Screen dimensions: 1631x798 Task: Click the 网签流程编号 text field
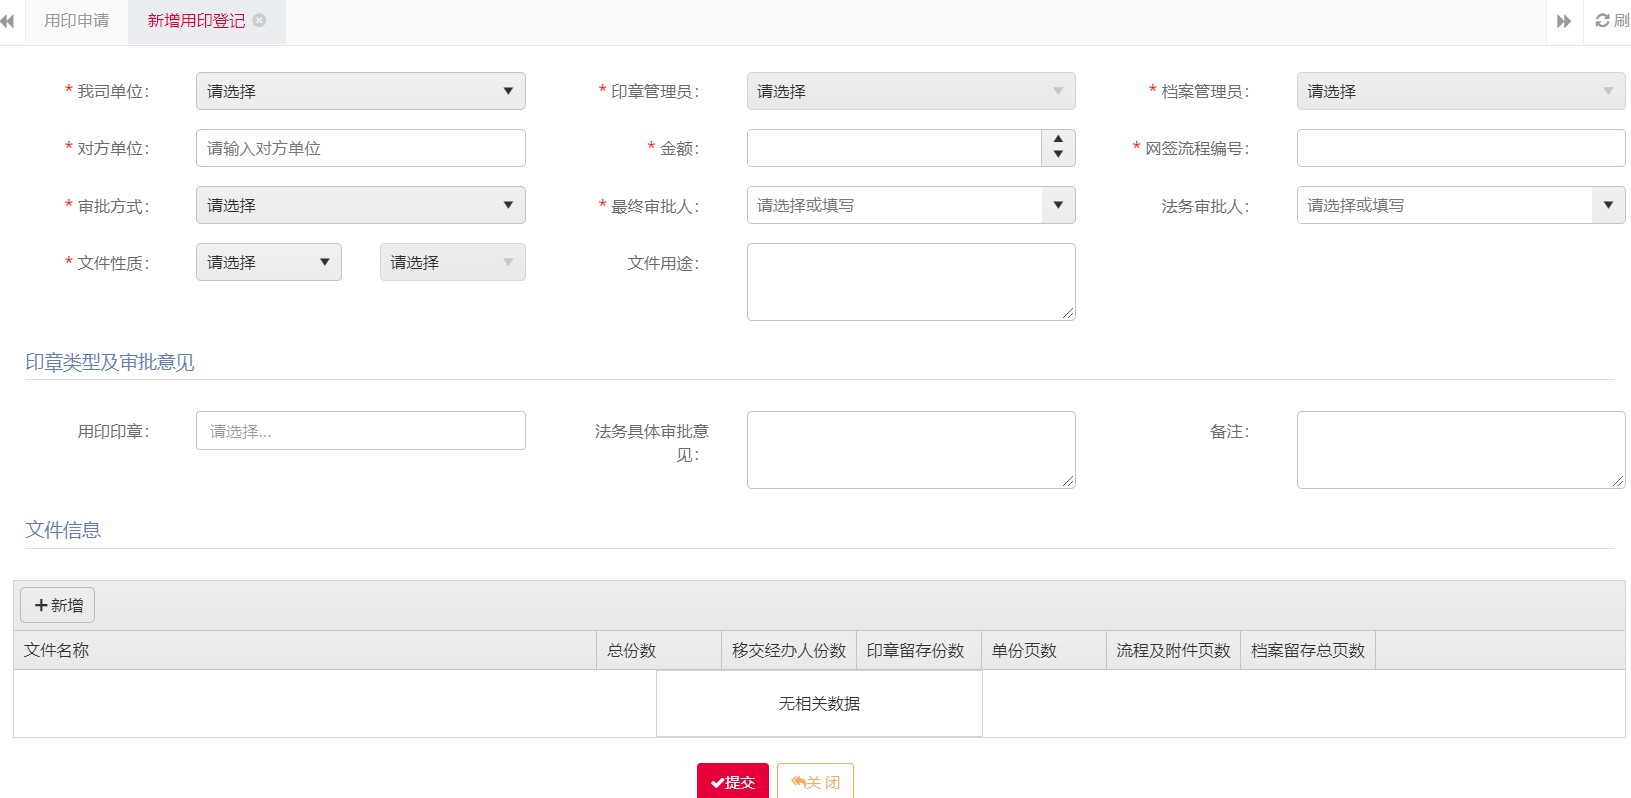click(x=1460, y=148)
